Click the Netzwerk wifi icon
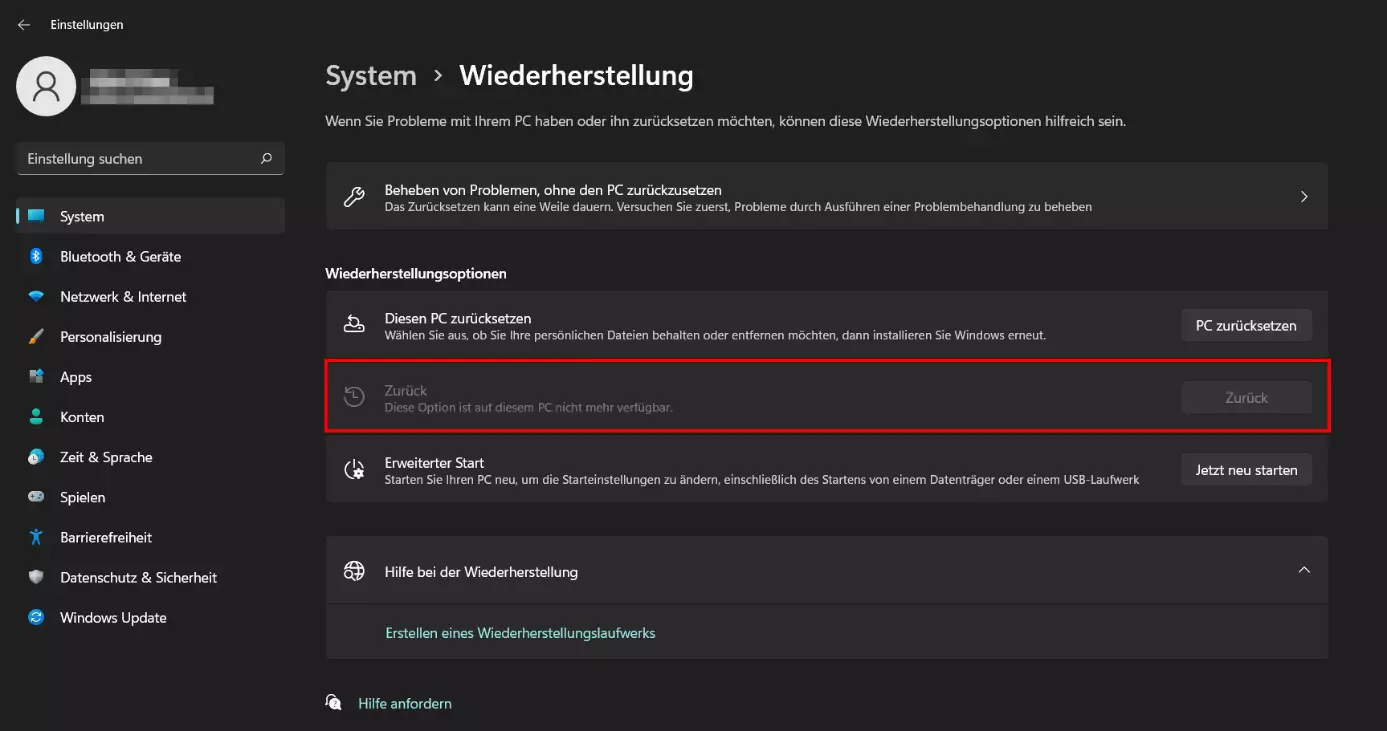The width and height of the screenshot is (1387, 731). pos(37,297)
